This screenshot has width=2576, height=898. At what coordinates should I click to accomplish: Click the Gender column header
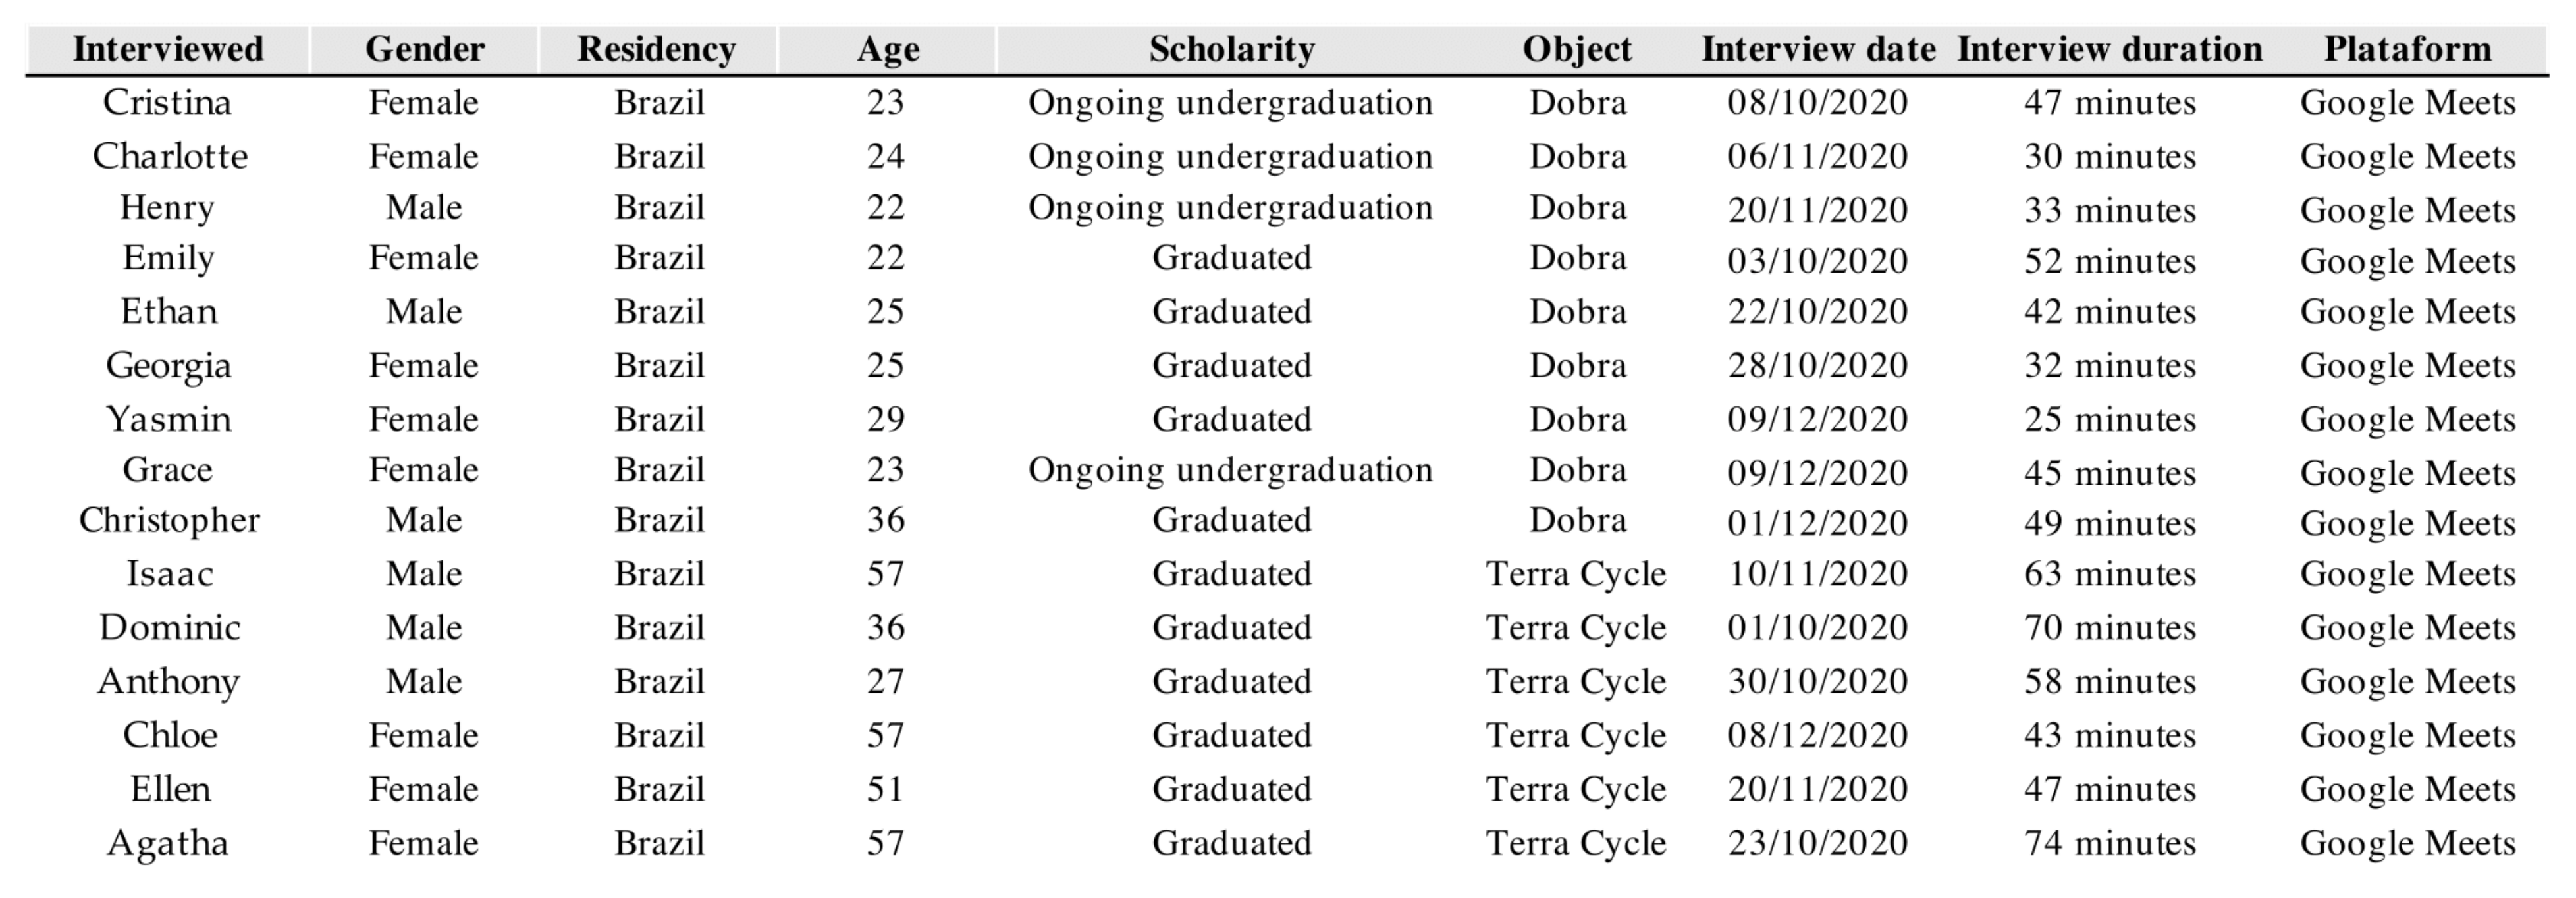[x=425, y=49]
